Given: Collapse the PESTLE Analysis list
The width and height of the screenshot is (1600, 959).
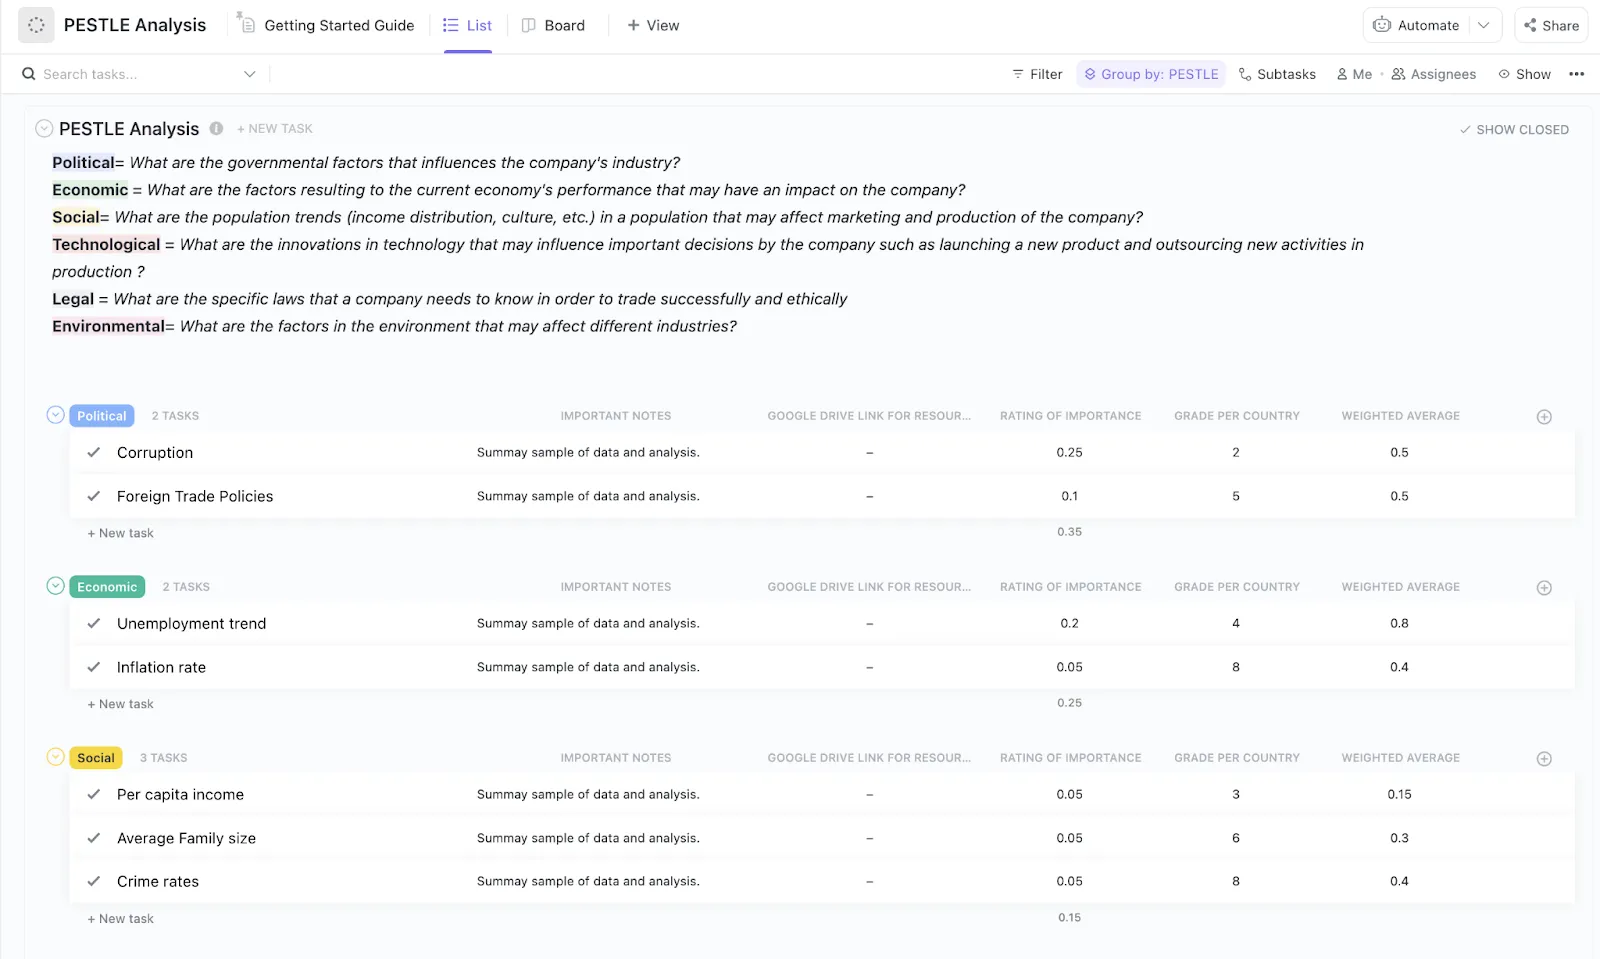Looking at the screenshot, I should (44, 128).
